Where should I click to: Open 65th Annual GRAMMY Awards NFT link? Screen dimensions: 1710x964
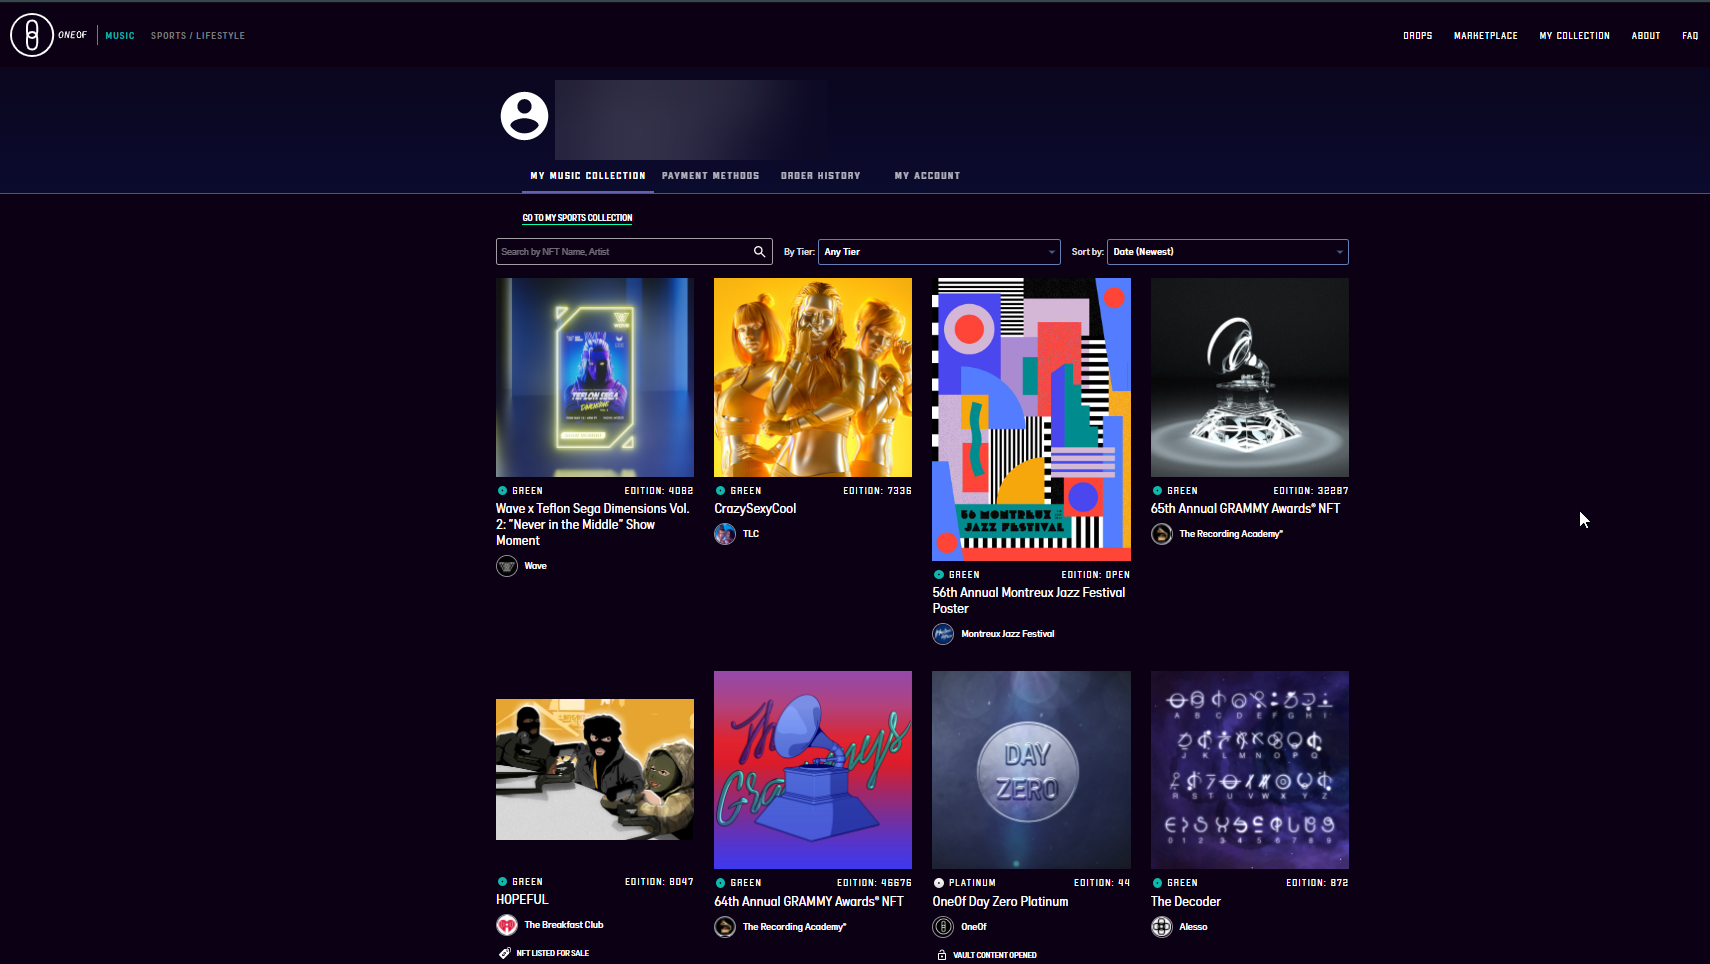tap(1245, 509)
